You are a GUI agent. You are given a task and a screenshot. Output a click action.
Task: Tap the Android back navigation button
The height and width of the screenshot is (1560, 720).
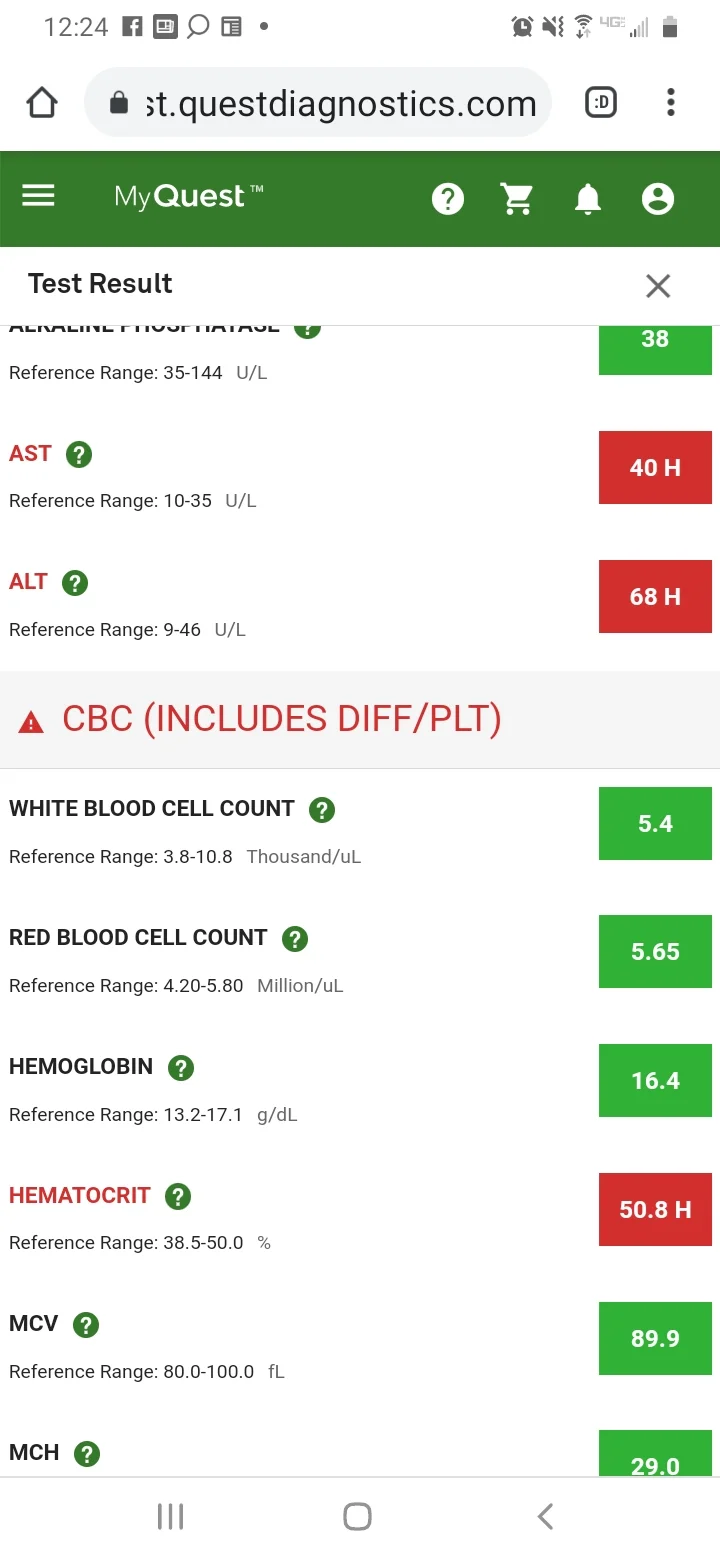[x=545, y=1516]
